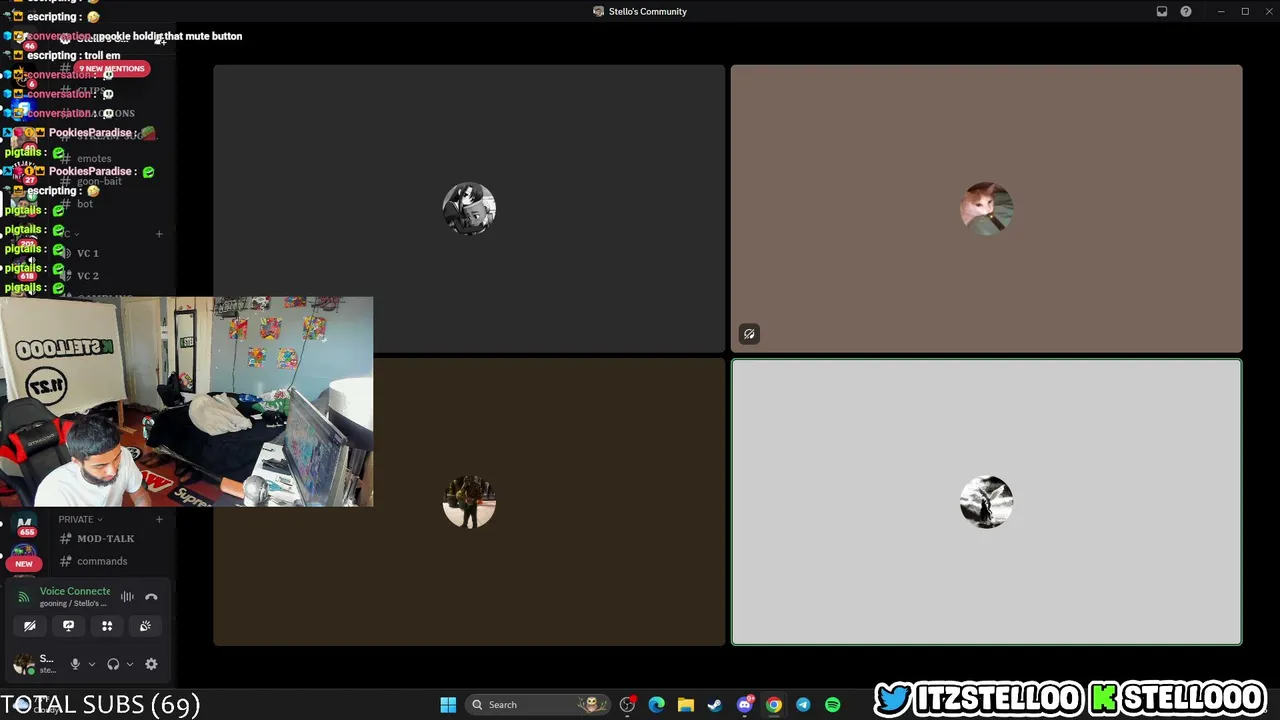This screenshot has height=720, width=1280.
Task: Open server with 655 badge
Action: [x=25, y=525]
